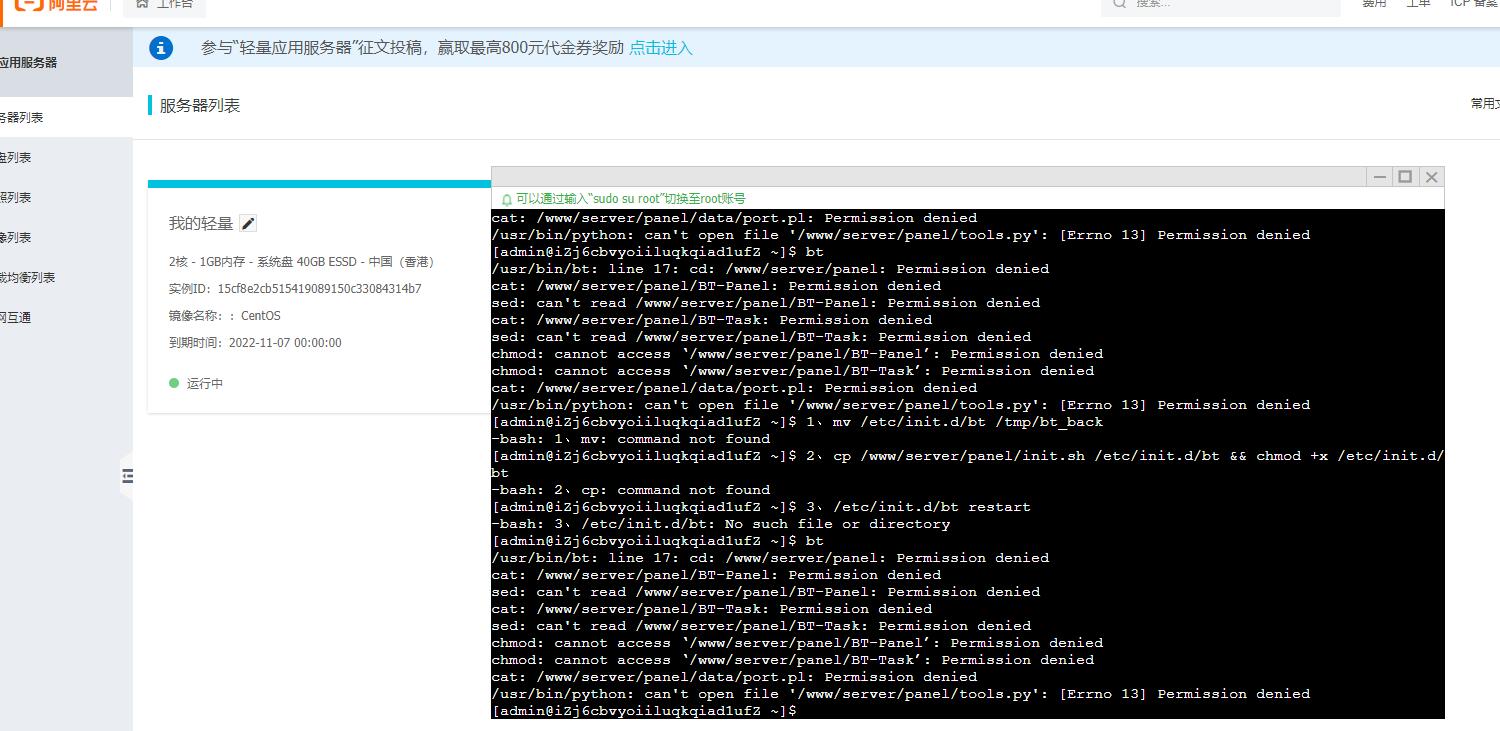The height and width of the screenshot is (731, 1500).
Task: Open the 点击进入 link in the banner
Action: pos(661,48)
